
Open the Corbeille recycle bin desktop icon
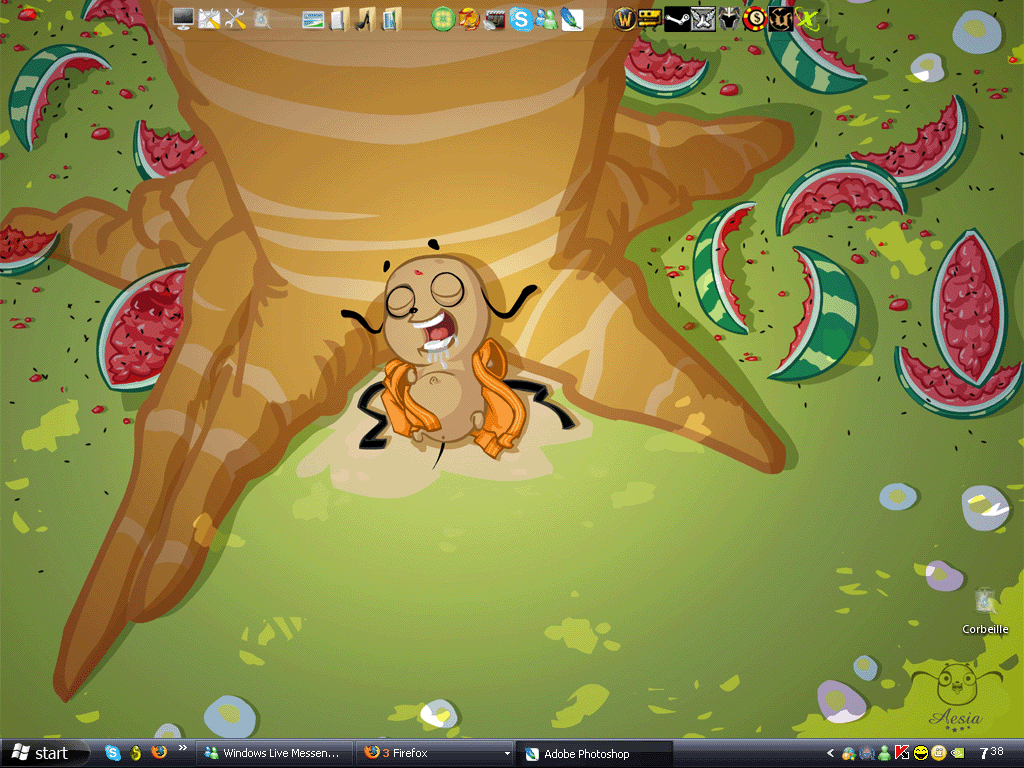[x=985, y=611]
